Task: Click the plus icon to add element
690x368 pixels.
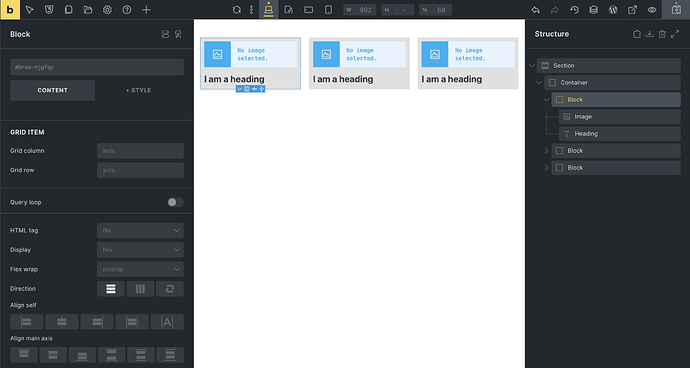Action: [146, 10]
